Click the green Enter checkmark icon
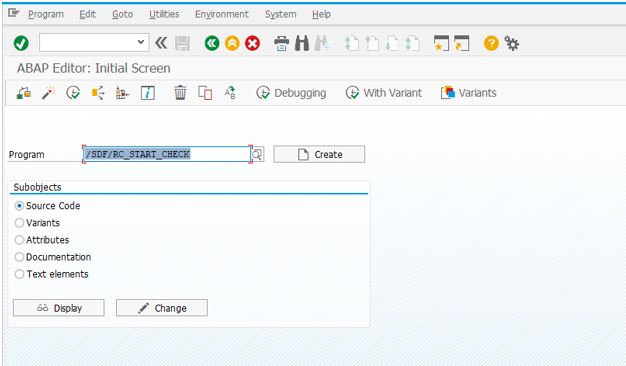Image resolution: width=626 pixels, height=366 pixels. (x=21, y=43)
